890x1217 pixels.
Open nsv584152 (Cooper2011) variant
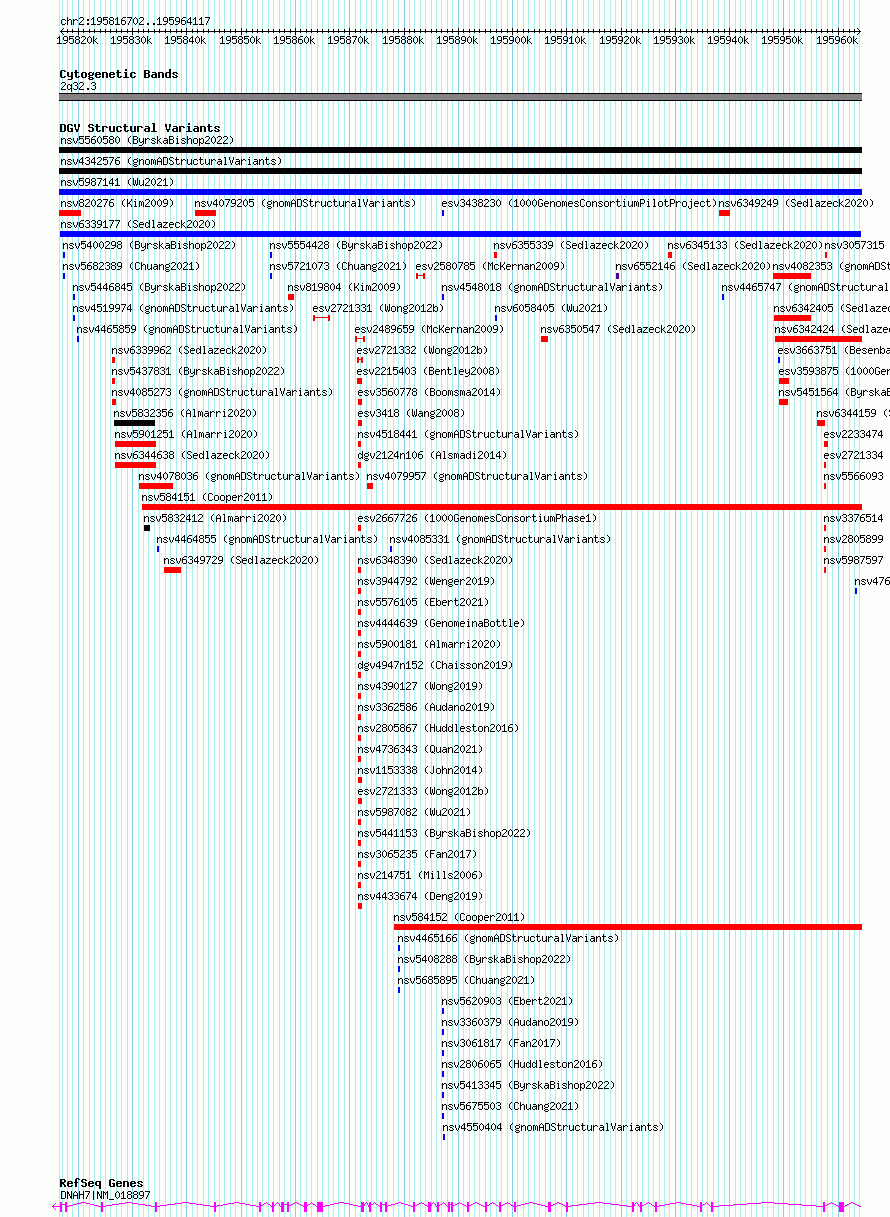pos(459,917)
